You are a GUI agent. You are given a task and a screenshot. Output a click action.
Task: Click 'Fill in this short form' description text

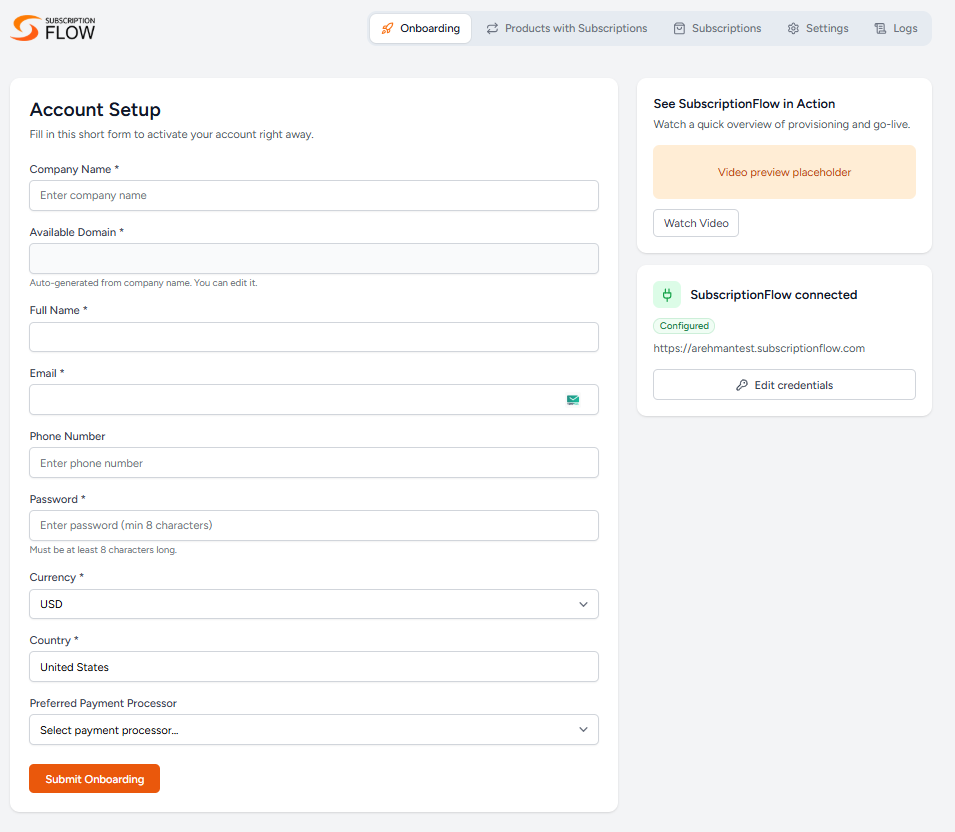(171, 134)
